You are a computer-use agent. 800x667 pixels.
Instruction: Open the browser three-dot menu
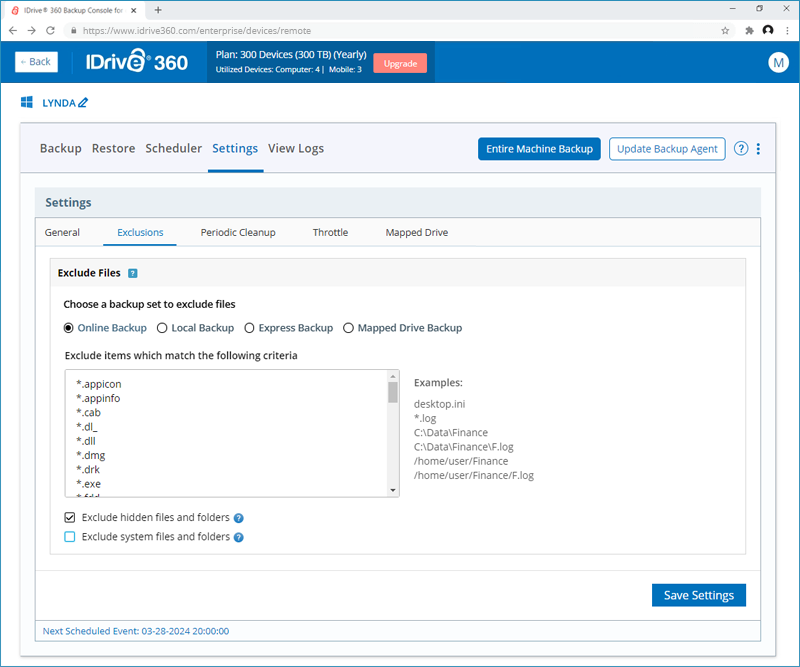(x=787, y=31)
